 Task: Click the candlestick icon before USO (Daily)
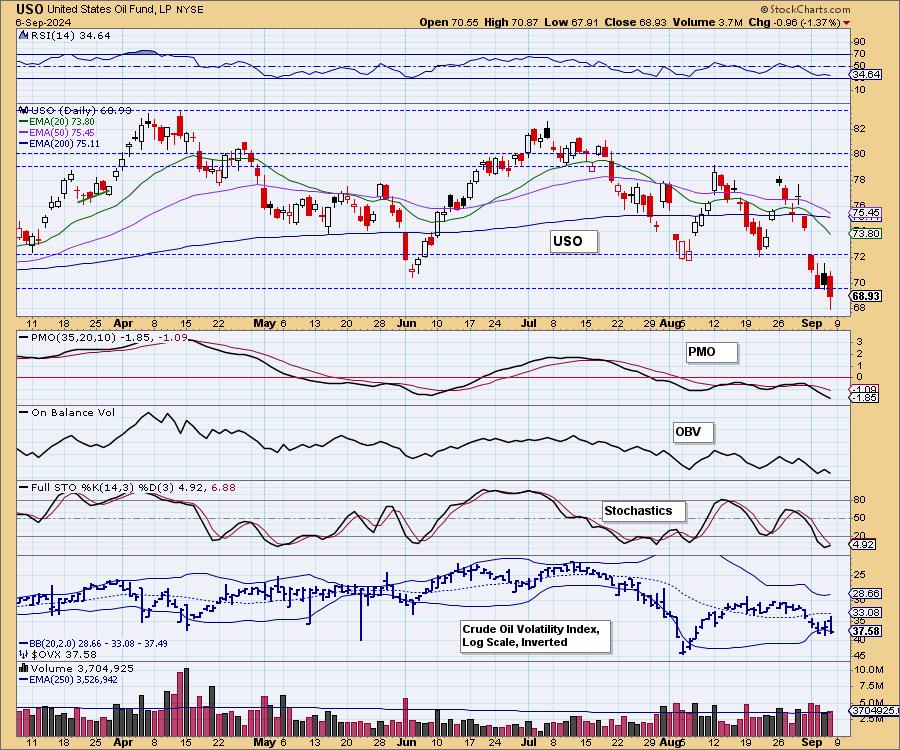click(23, 110)
